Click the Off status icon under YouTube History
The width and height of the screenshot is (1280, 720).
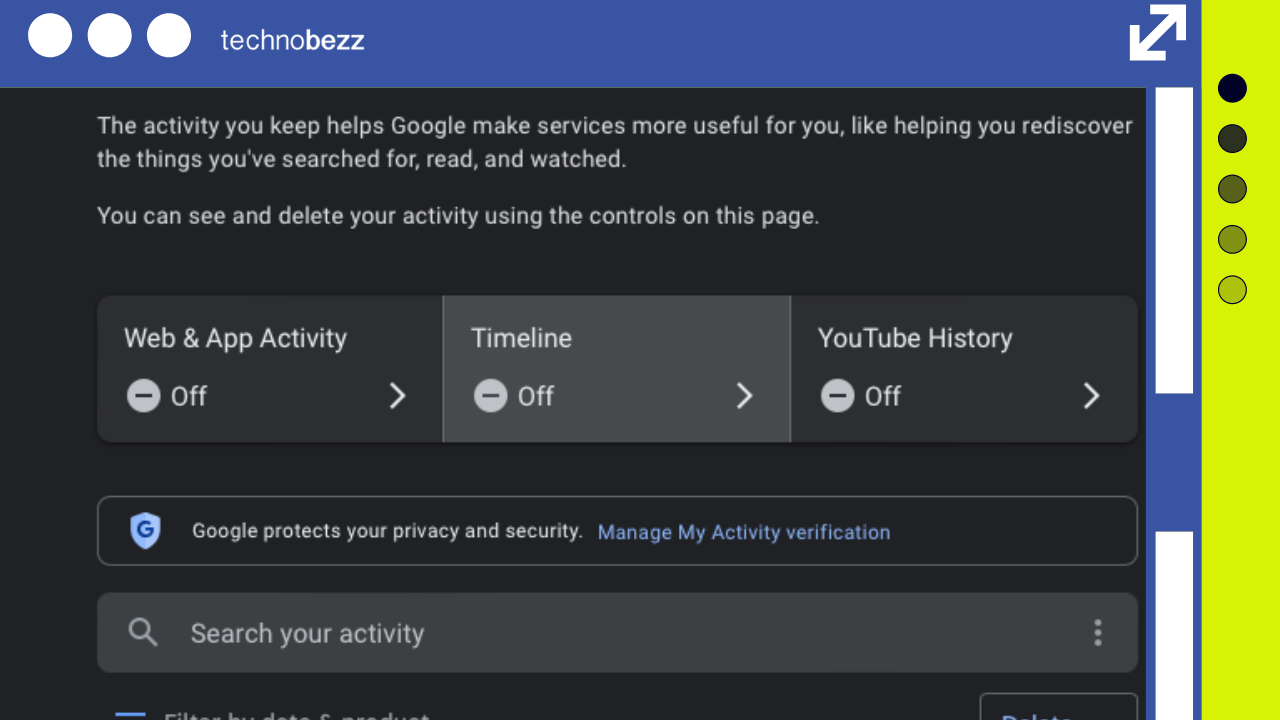tap(837, 396)
